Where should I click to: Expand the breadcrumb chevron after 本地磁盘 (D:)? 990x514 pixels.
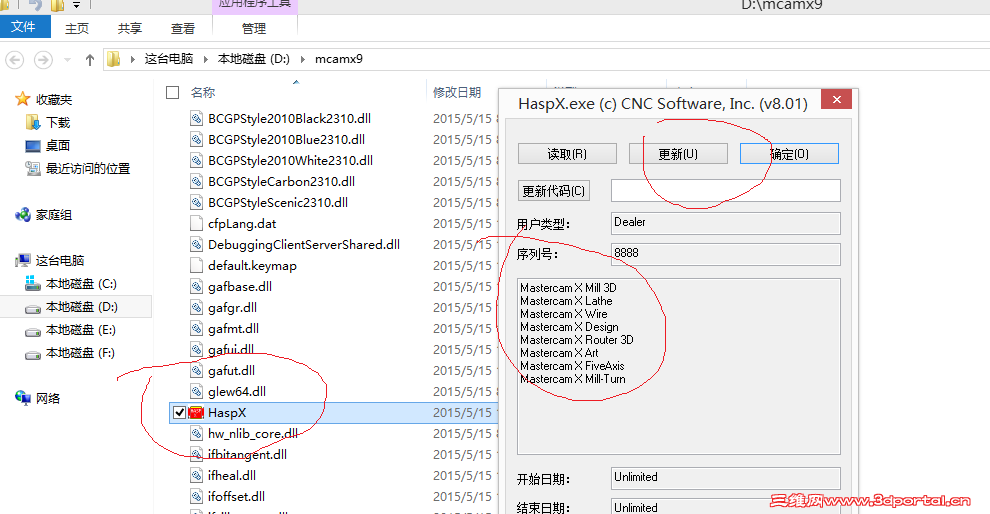[x=302, y=59]
